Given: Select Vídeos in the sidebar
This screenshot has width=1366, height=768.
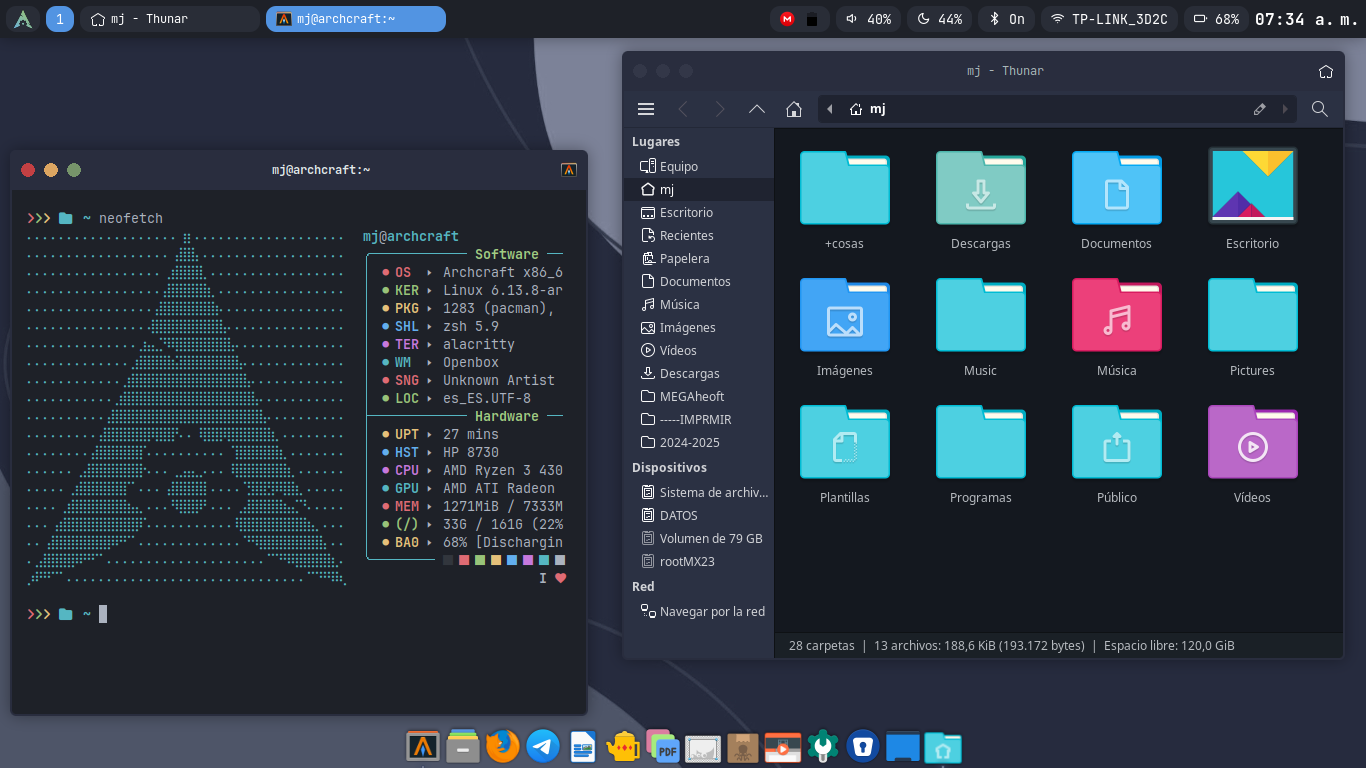Looking at the screenshot, I should click(x=698, y=350).
